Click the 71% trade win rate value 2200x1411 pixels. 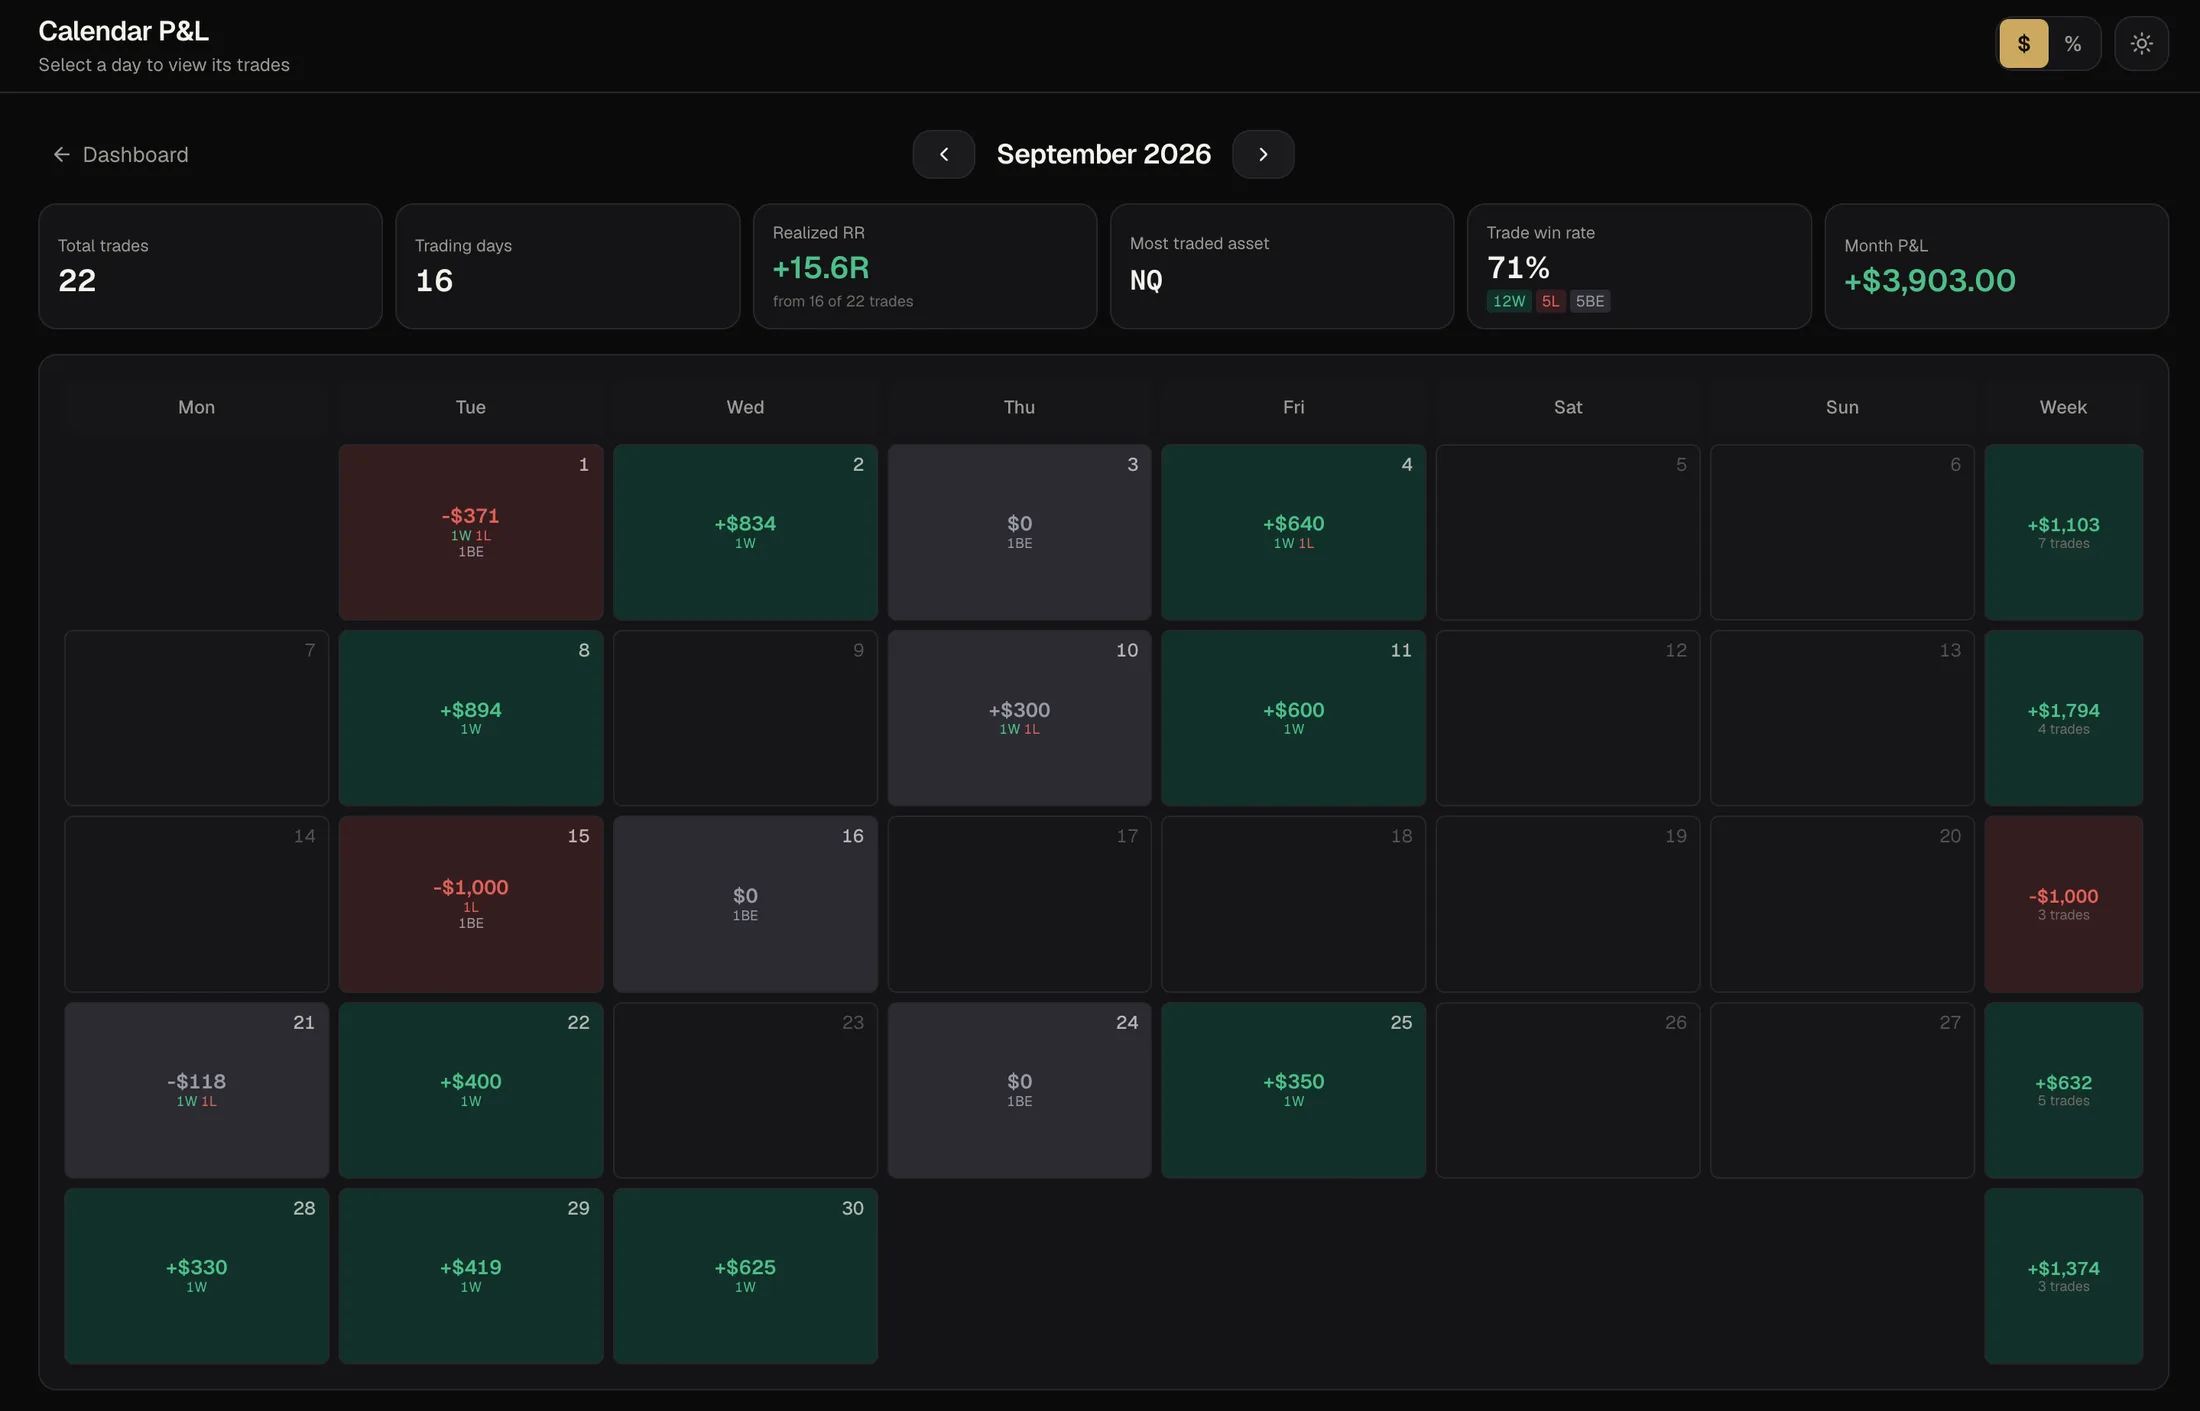(1518, 268)
